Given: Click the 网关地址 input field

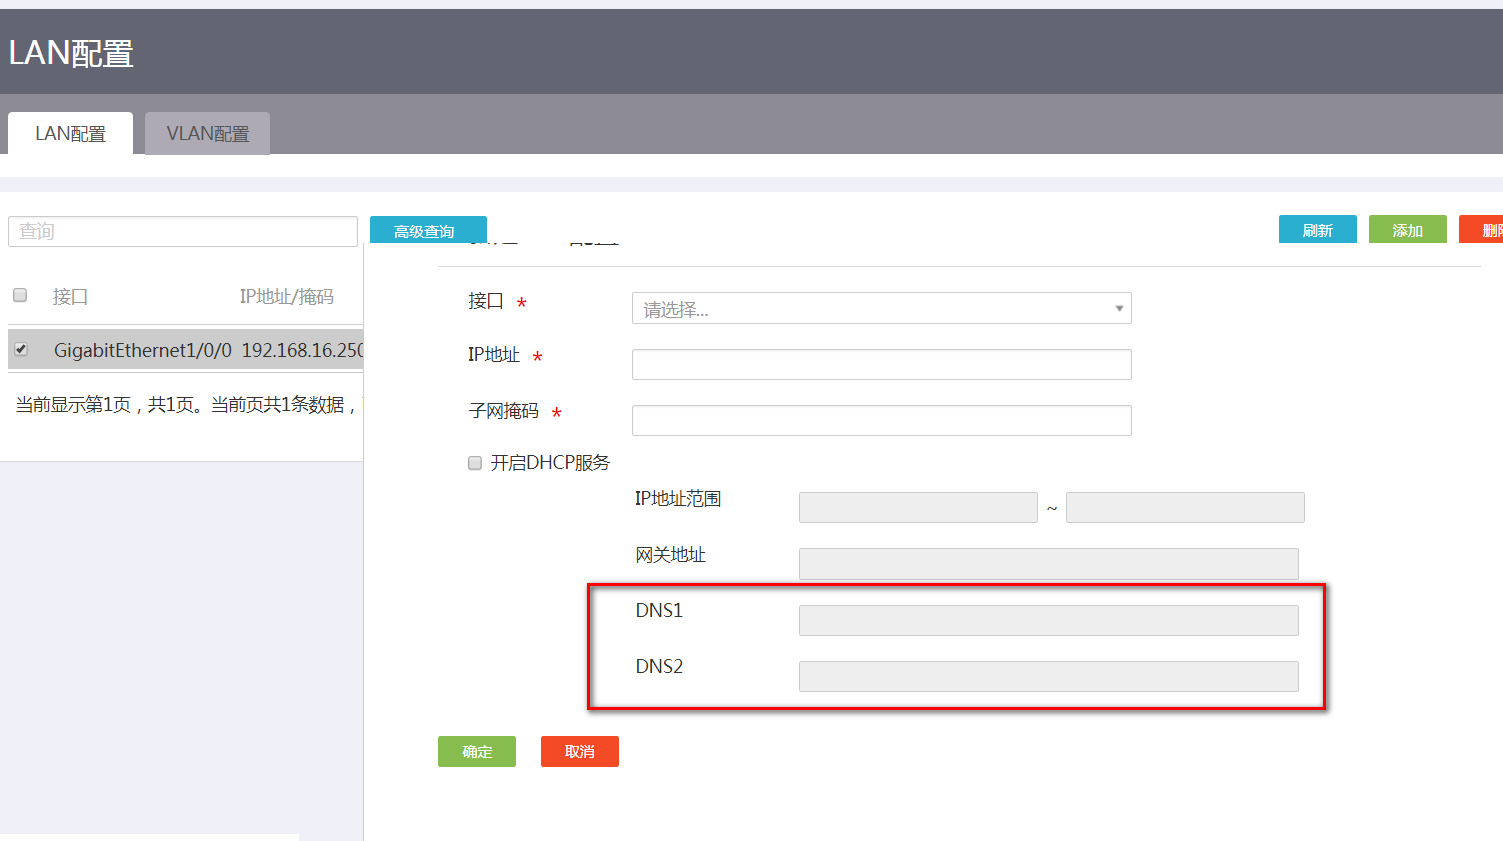Looking at the screenshot, I should (x=1049, y=564).
